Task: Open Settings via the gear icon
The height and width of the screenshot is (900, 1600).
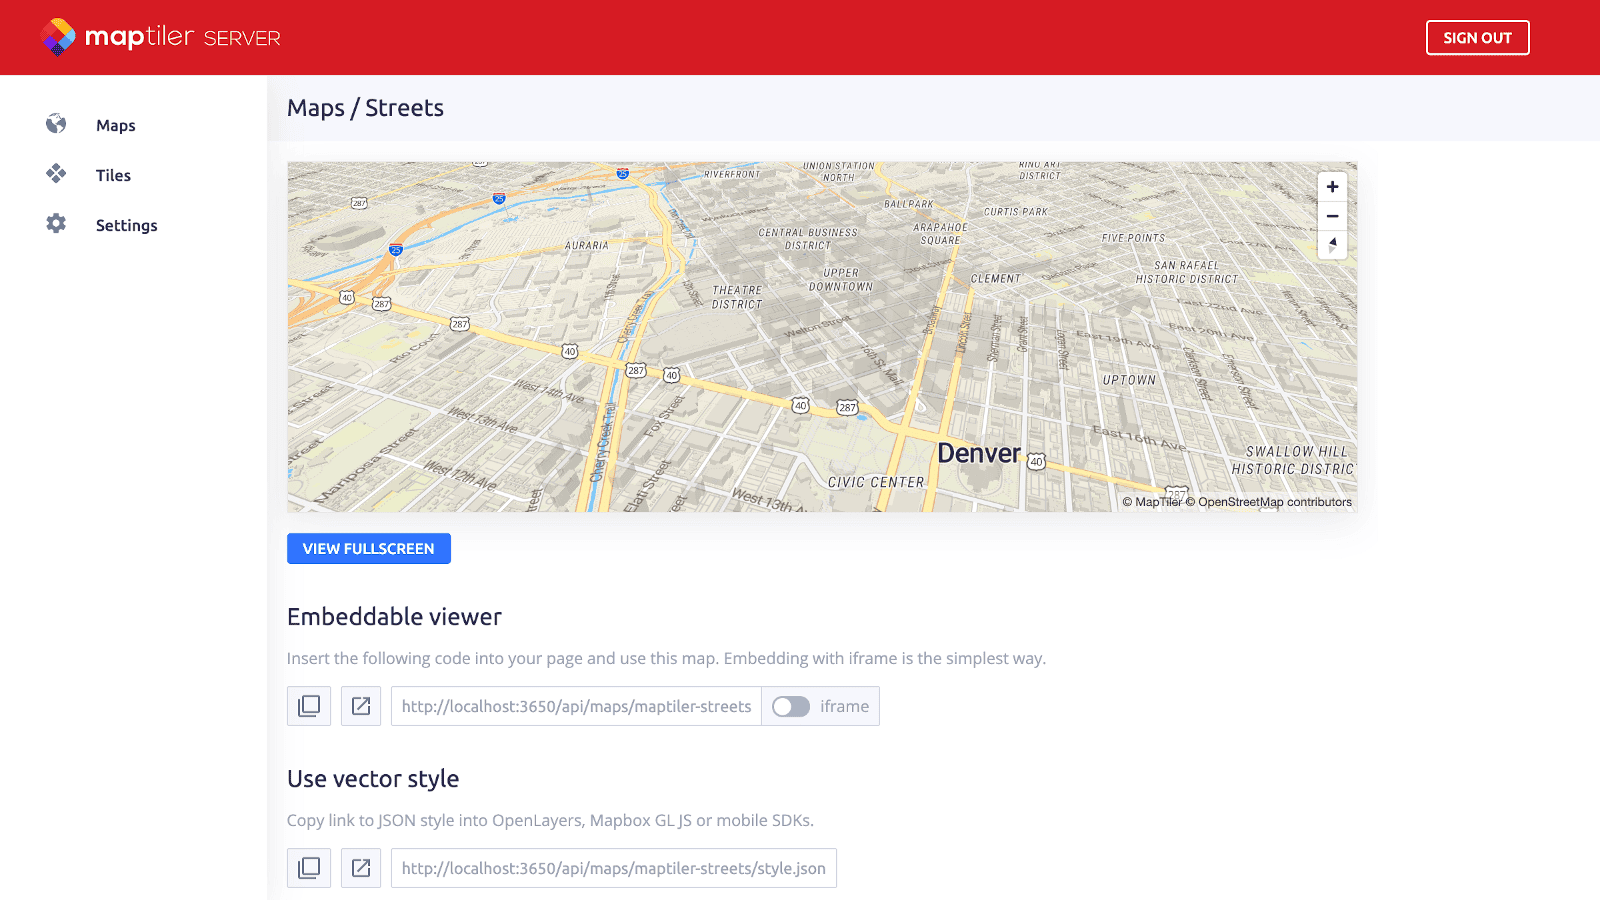Action: tap(57, 224)
